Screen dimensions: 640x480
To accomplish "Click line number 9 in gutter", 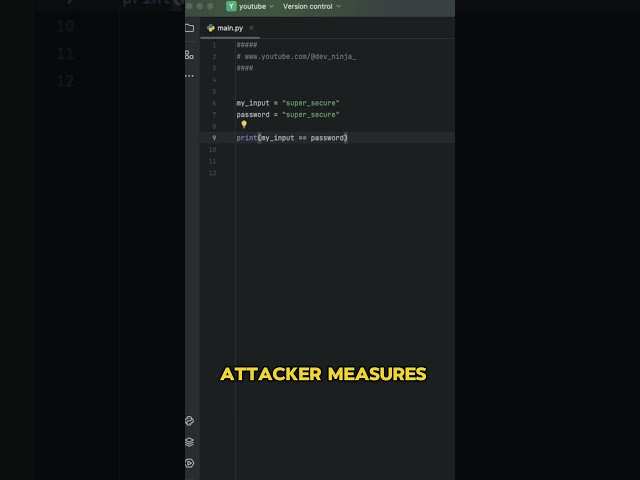I will click(214, 138).
